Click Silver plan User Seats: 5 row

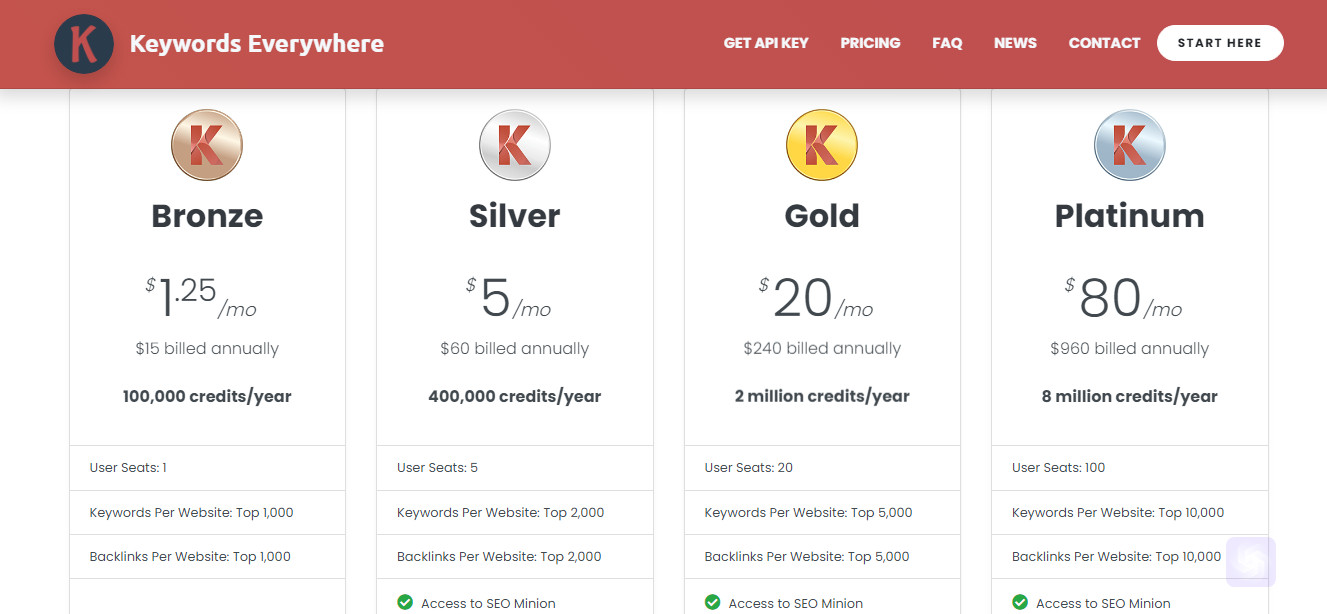pyautogui.click(x=515, y=468)
